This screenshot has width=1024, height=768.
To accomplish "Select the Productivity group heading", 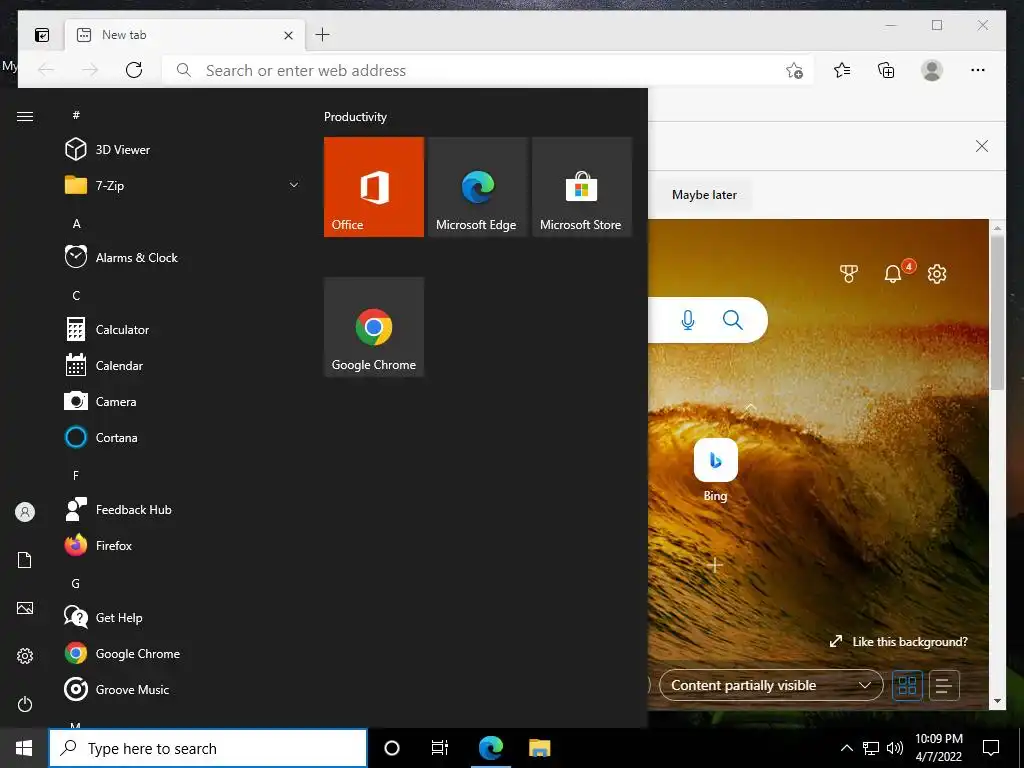I will click(355, 117).
